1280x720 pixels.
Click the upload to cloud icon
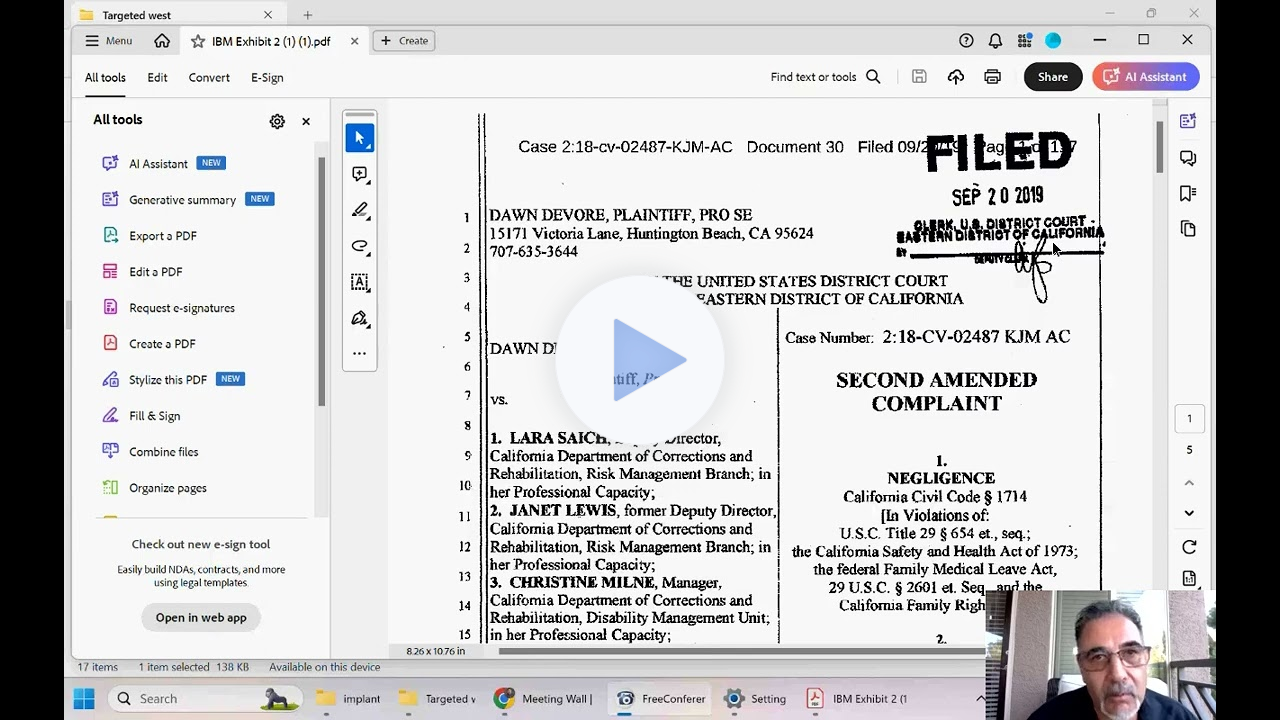click(x=956, y=77)
